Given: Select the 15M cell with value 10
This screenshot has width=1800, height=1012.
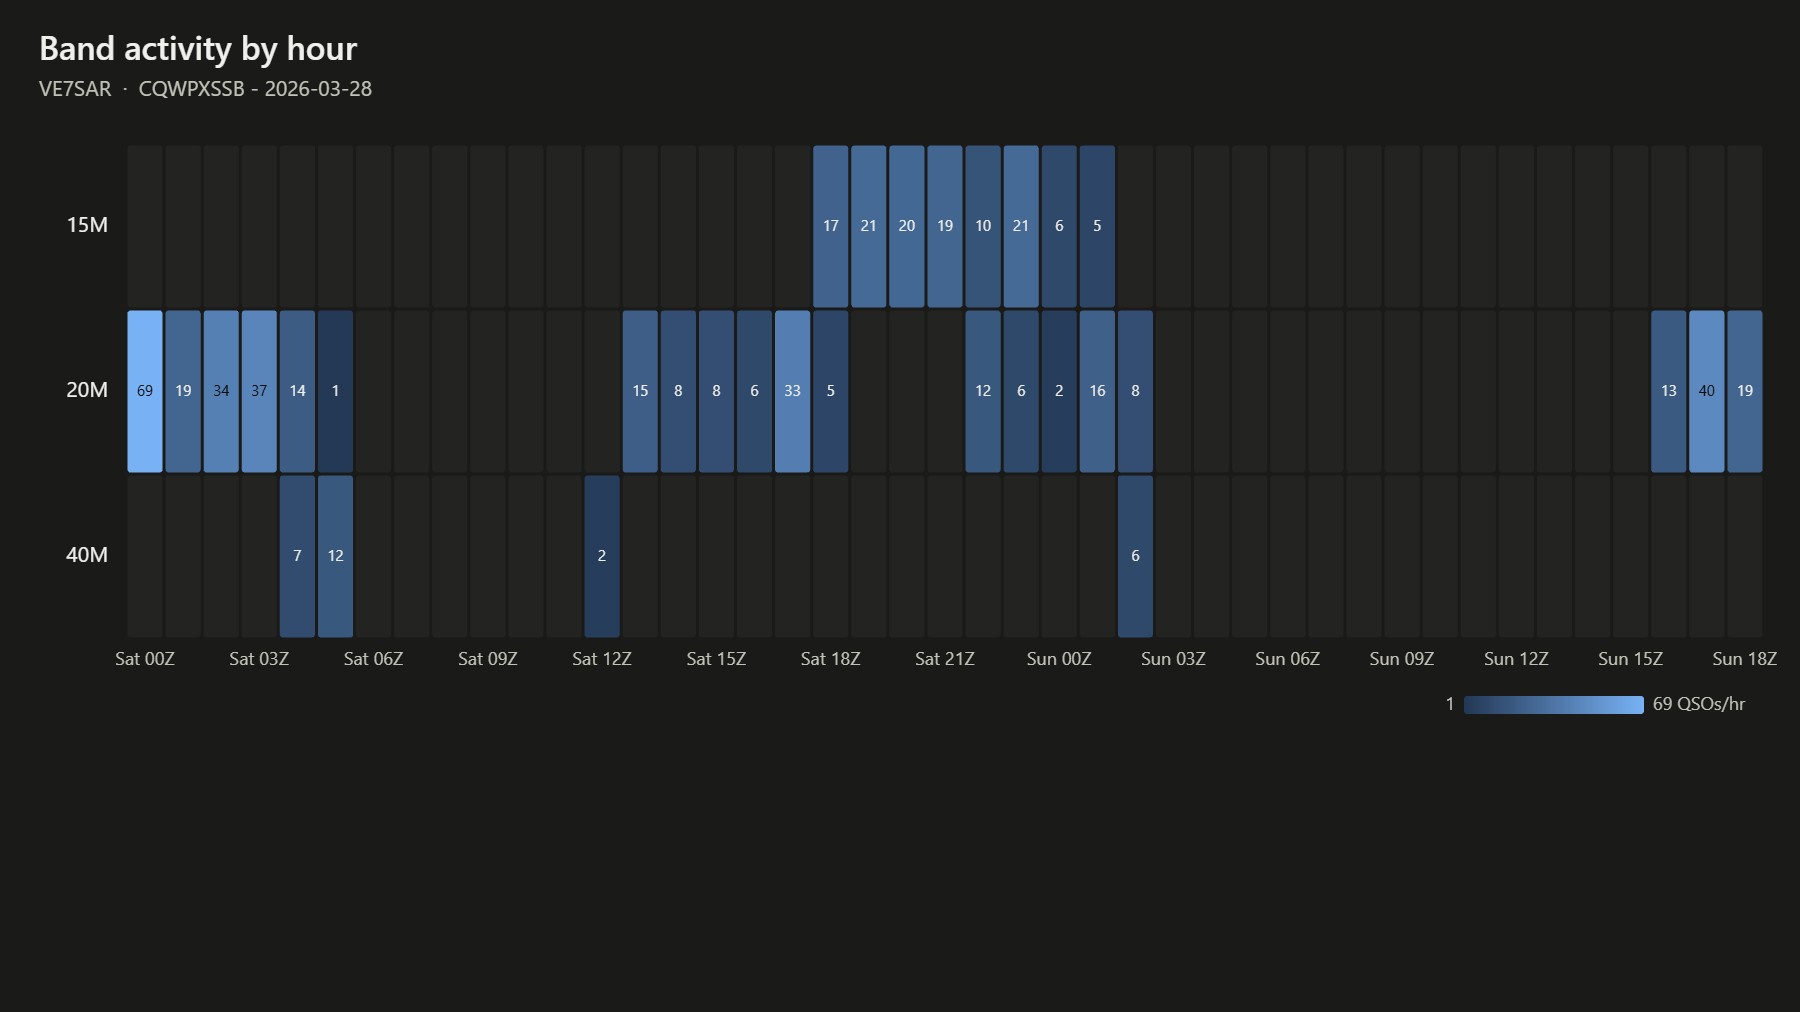Looking at the screenshot, I should coord(983,226).
